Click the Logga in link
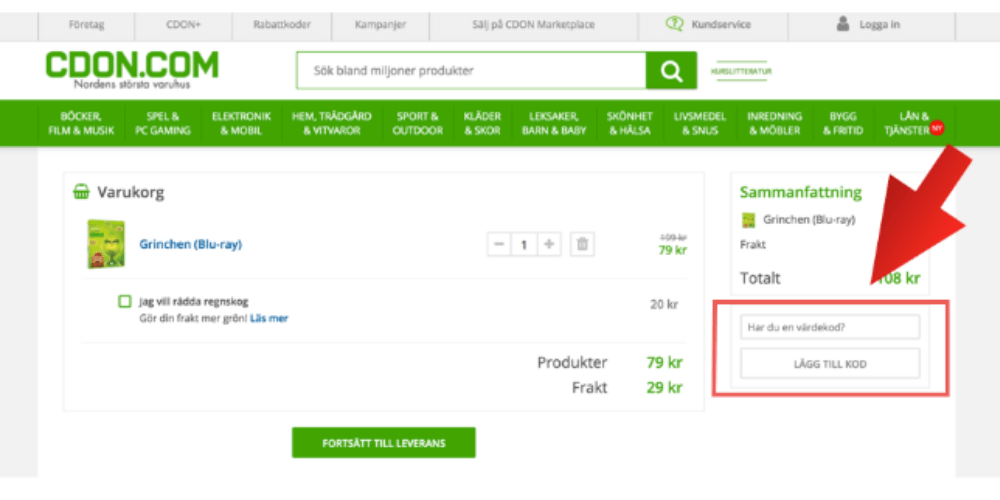 click(879, 25)
